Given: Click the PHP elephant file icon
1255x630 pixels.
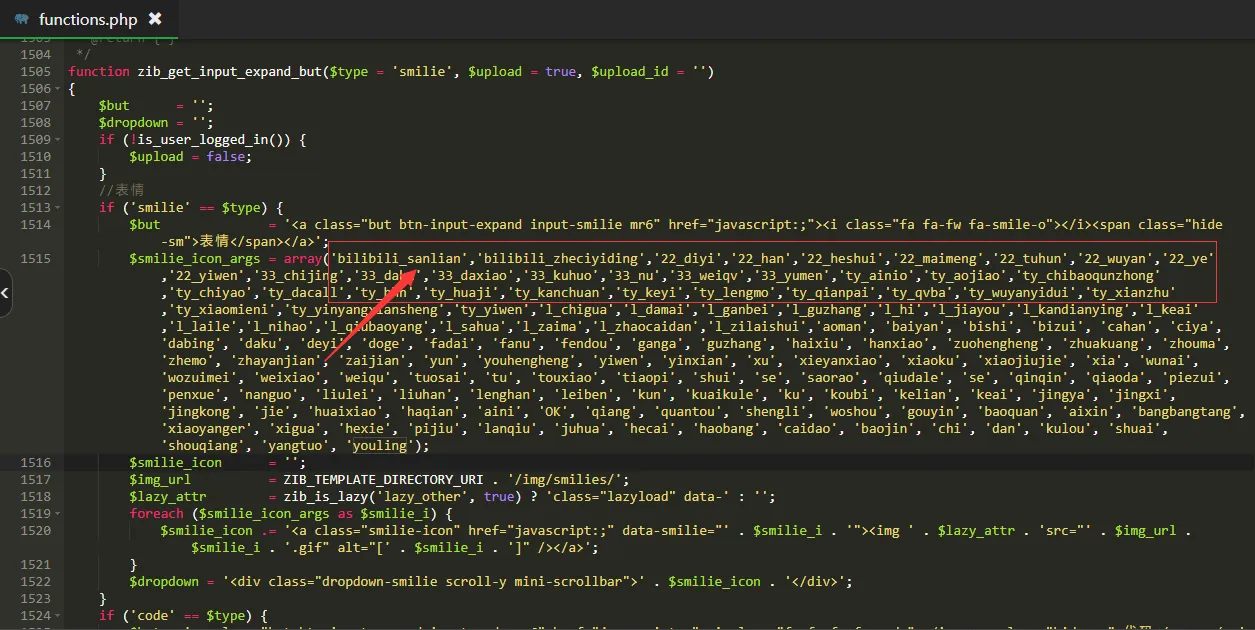Looking at the screenshot, I should (21, 19).
